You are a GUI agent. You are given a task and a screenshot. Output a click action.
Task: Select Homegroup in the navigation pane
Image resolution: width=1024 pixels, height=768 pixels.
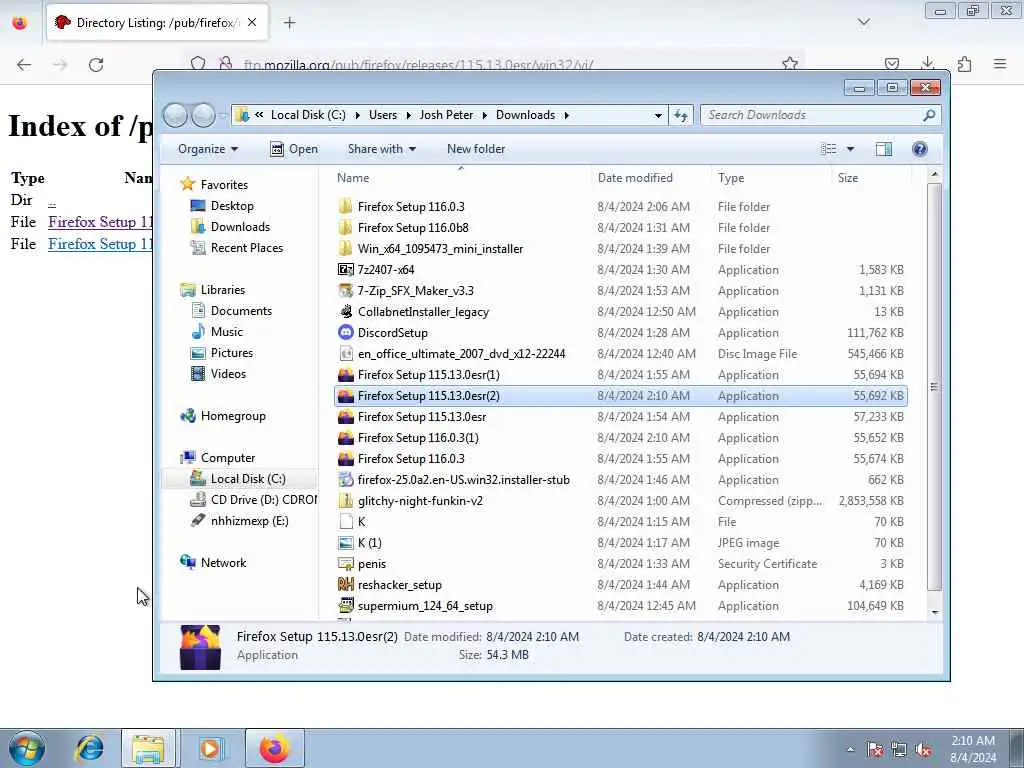pos(223,416)
